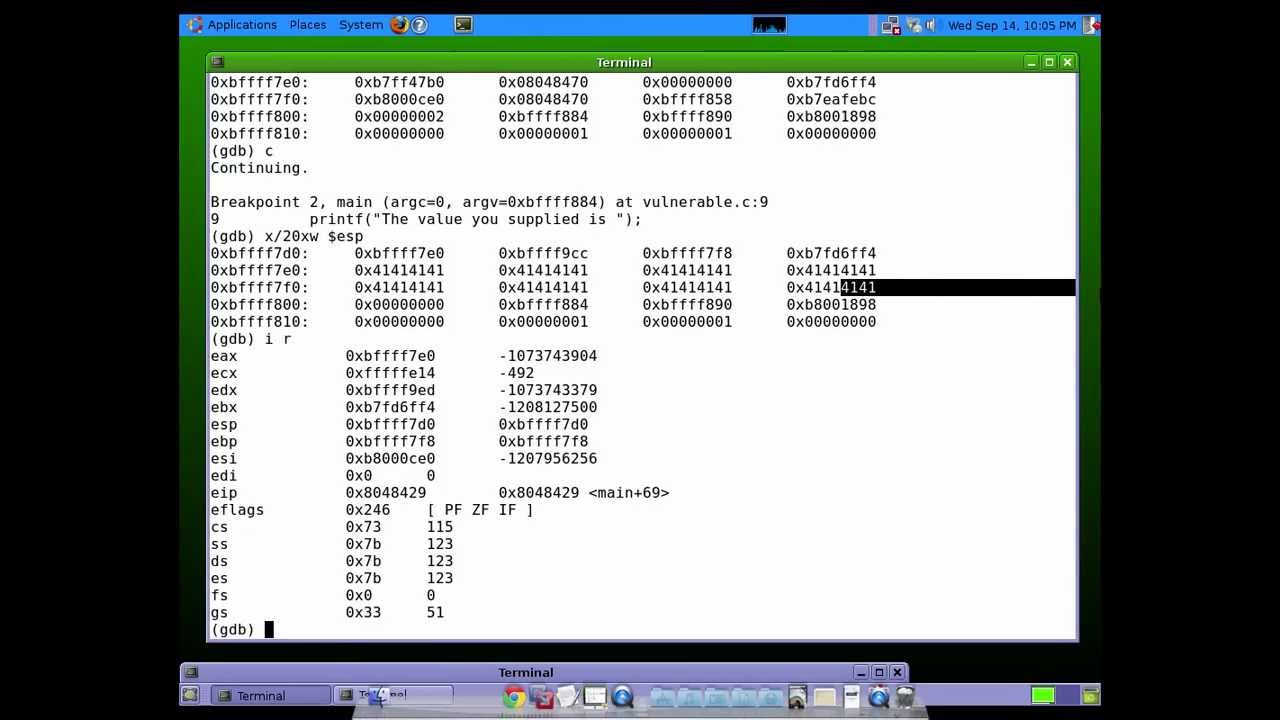Click the volume speaker icon
The width and height of the screenshot is (1280, 720).
point(932,25)
